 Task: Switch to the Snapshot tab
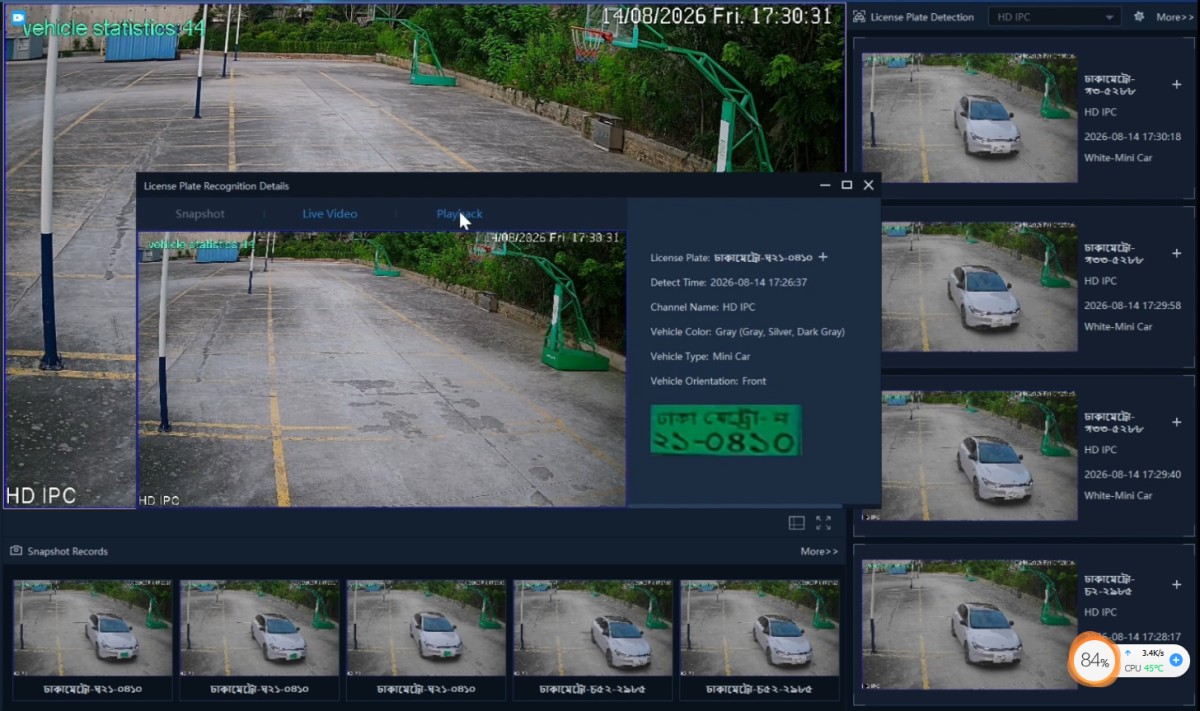coord(200,214)
